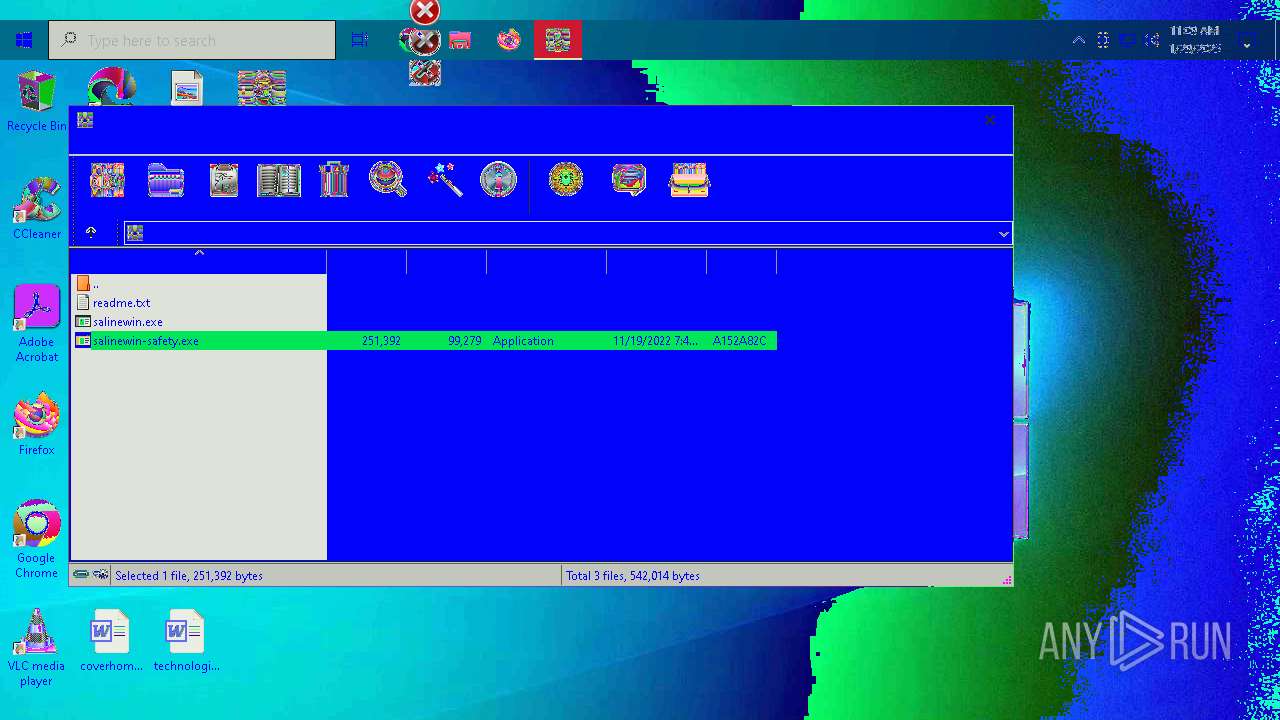
Task: Click 'Selected 1 file, 251,392 bytes' status text
Action: tap(189, 576)
